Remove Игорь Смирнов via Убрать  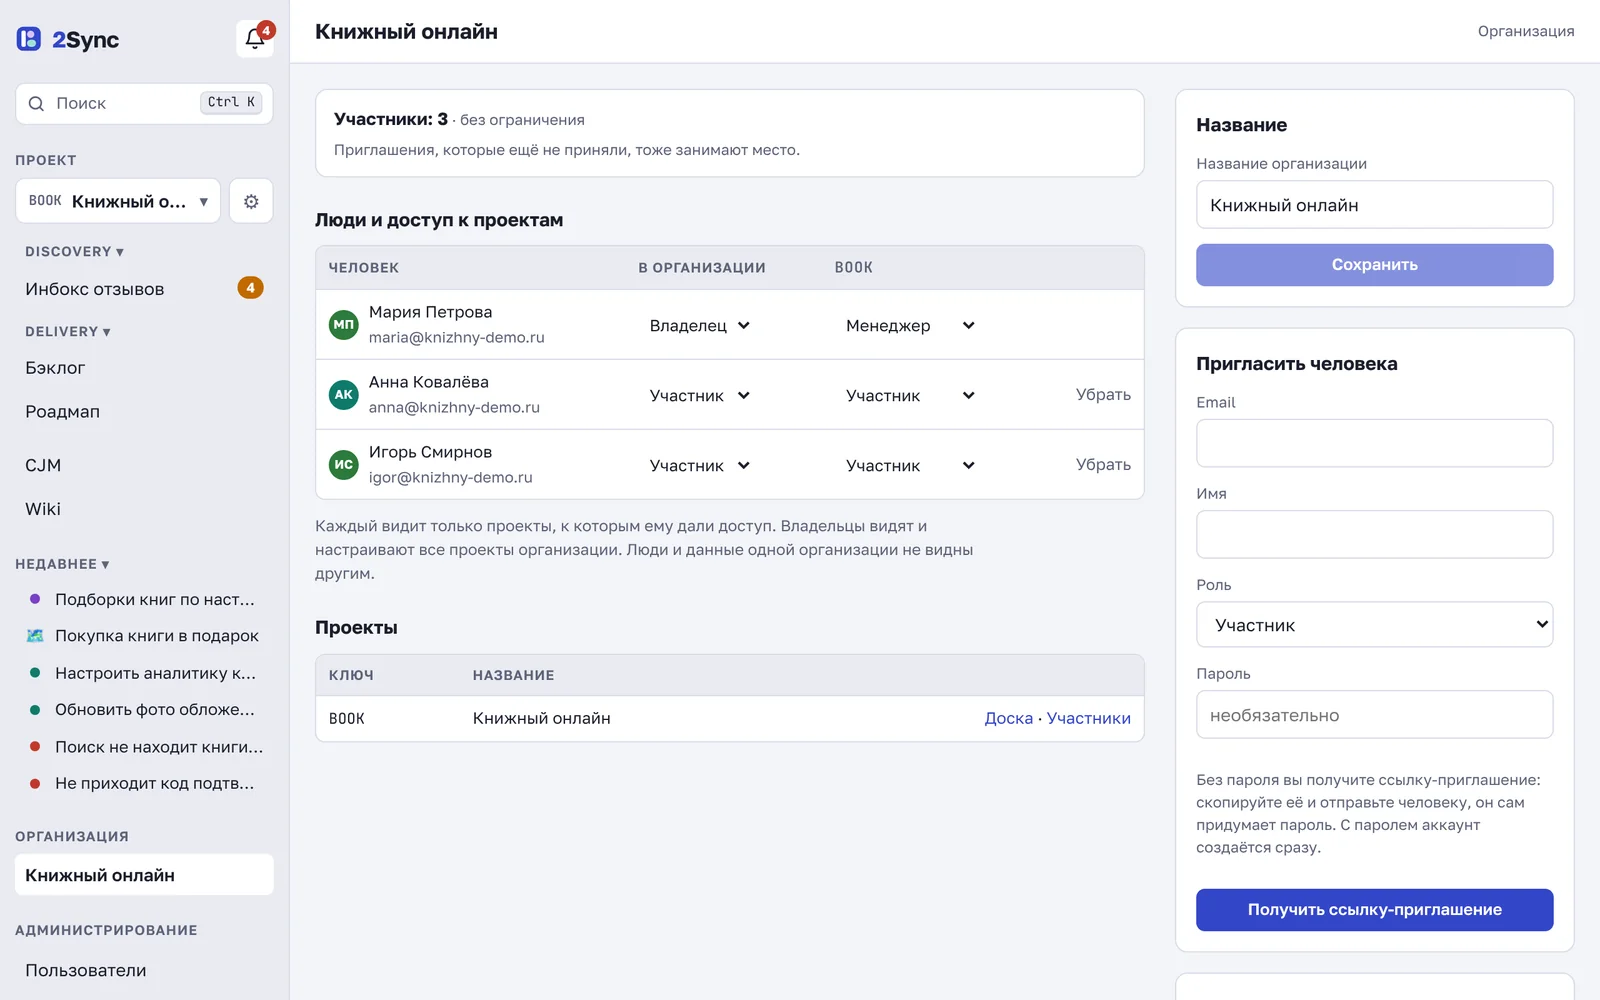[1103, 464]
